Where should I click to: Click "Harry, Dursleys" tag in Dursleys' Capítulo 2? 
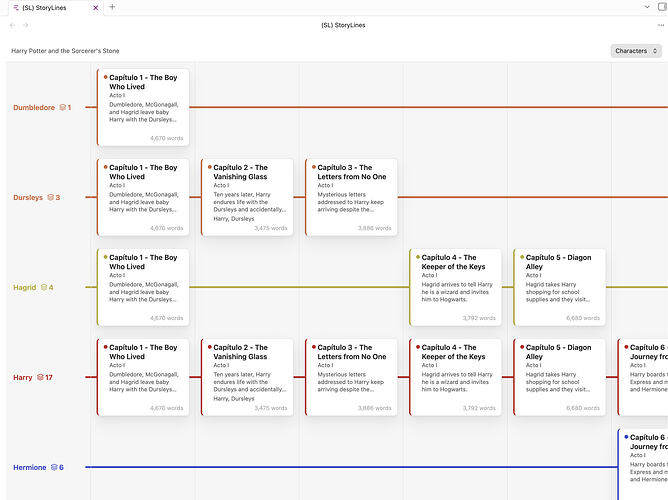234,218
